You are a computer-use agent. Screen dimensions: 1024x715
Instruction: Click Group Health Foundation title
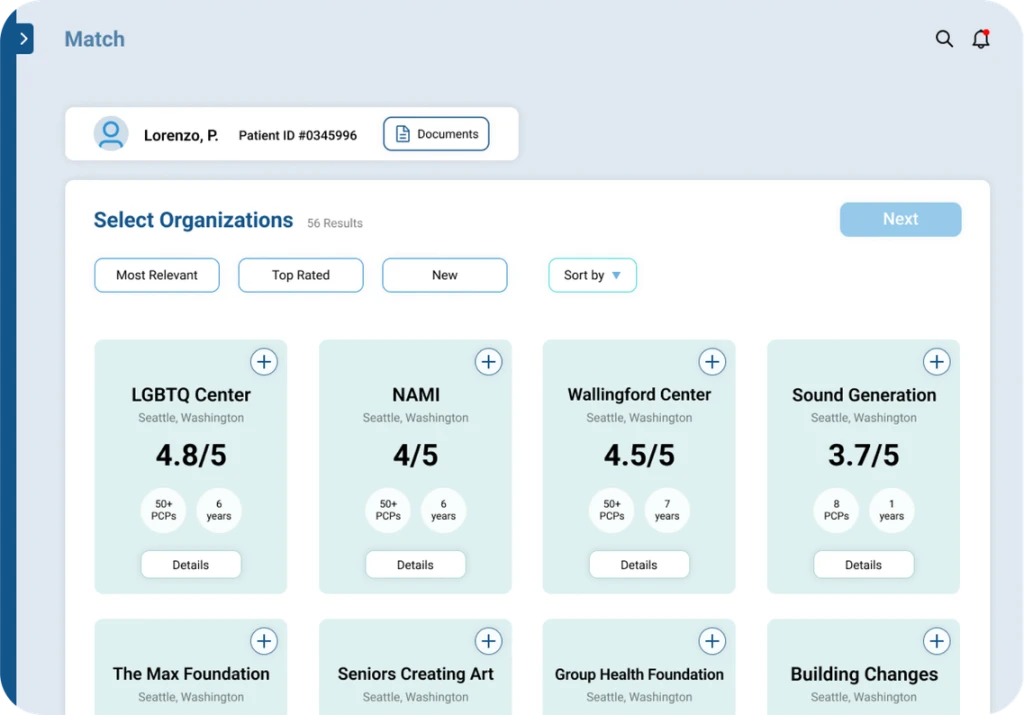[639, 674]
